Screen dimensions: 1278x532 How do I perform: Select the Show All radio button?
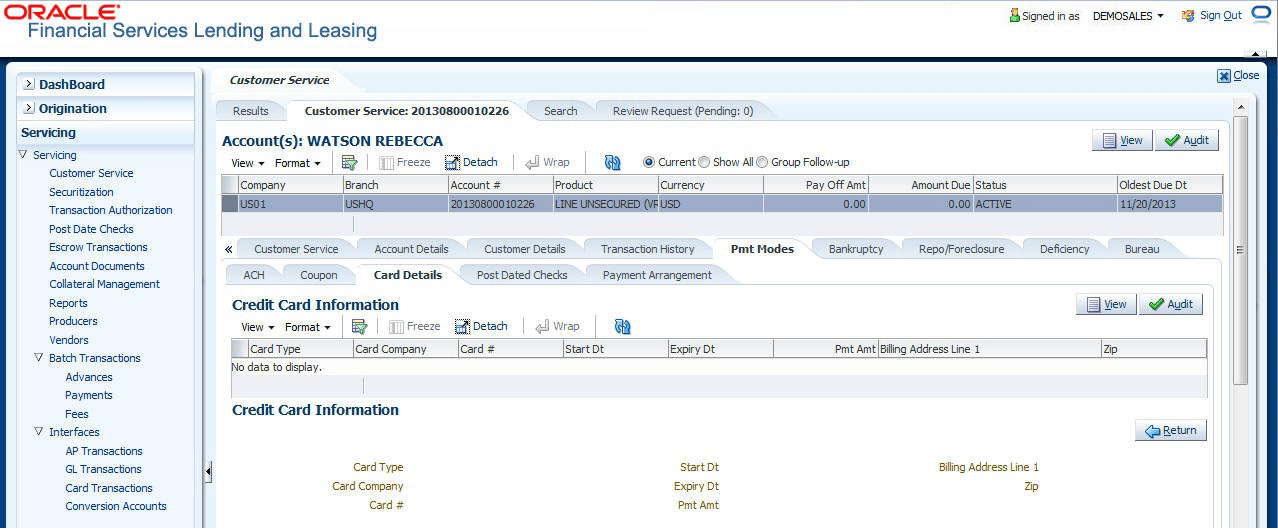pos(704,162)
